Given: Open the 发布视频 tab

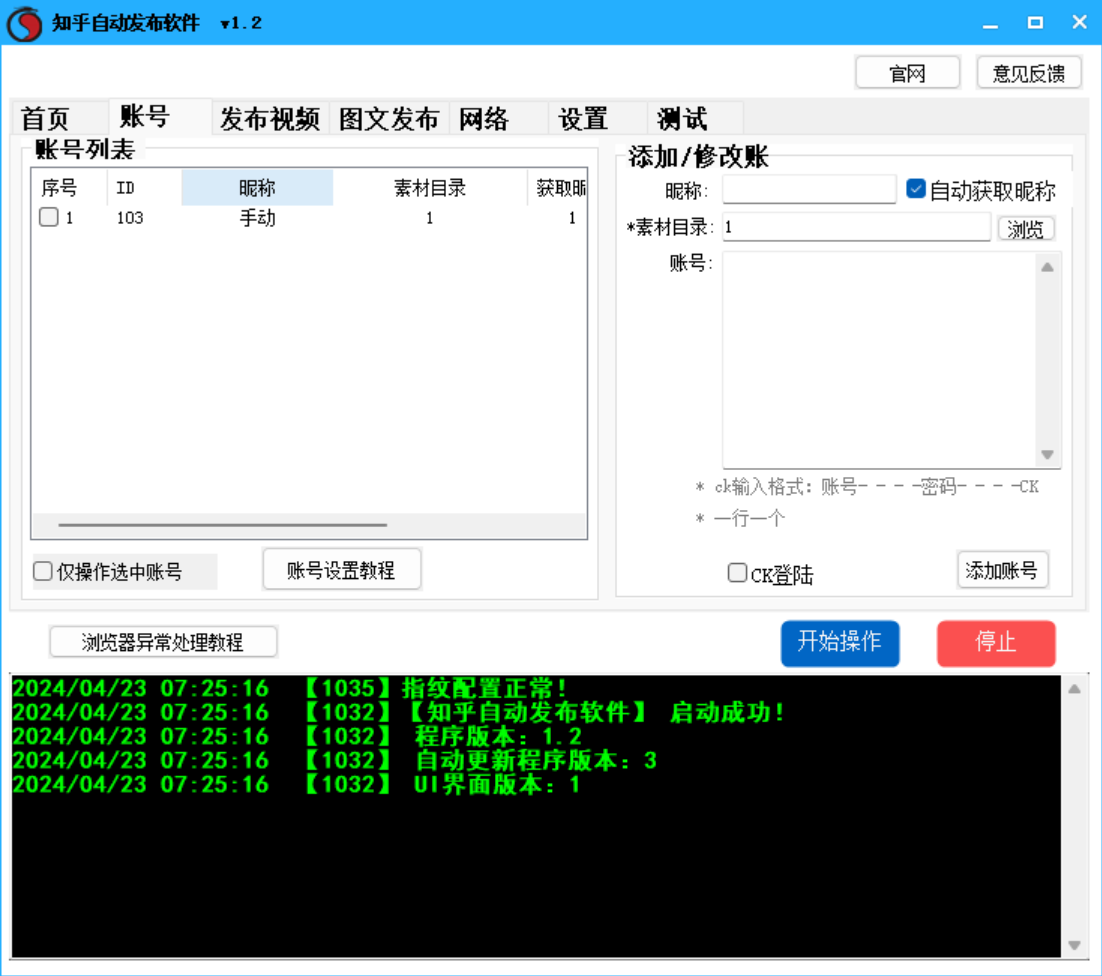Looking at the screenshot, I should (271, 118).
